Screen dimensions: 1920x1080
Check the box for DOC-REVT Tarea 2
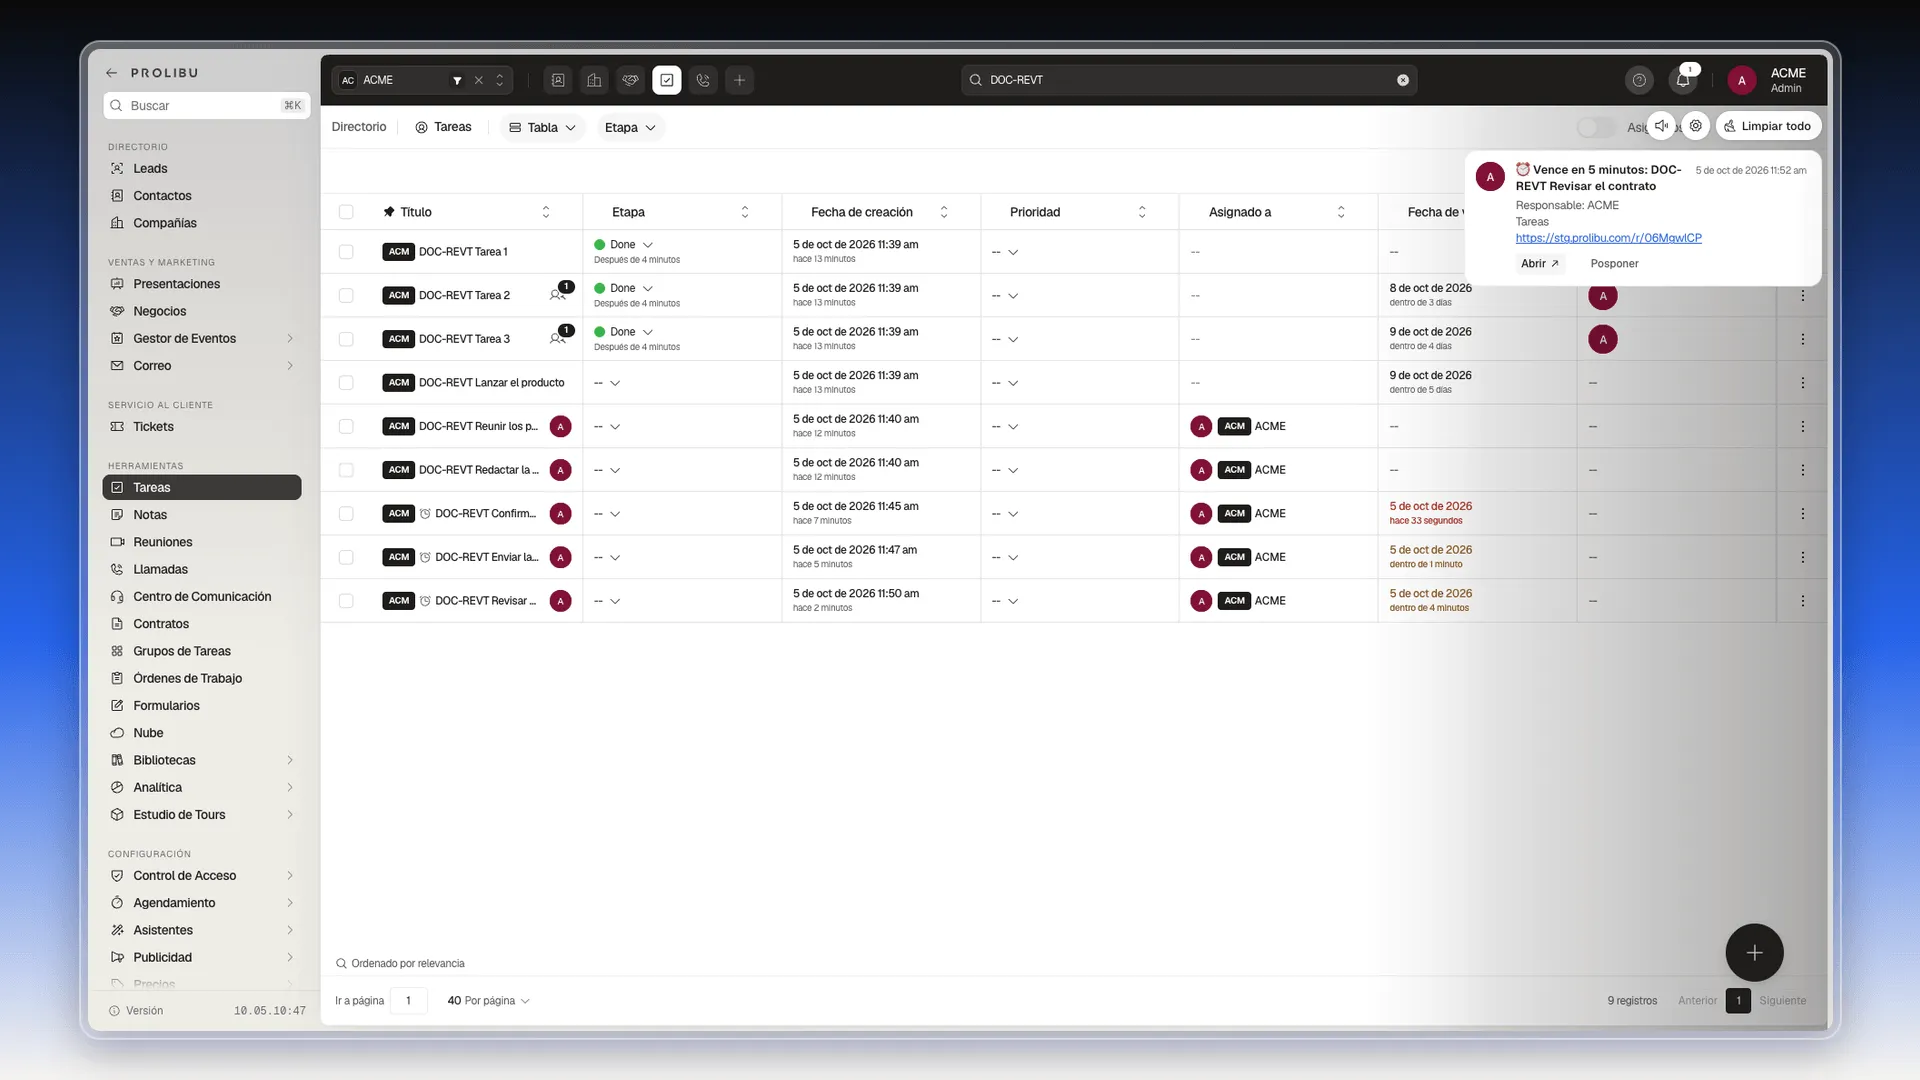click(x=346, y=296)
